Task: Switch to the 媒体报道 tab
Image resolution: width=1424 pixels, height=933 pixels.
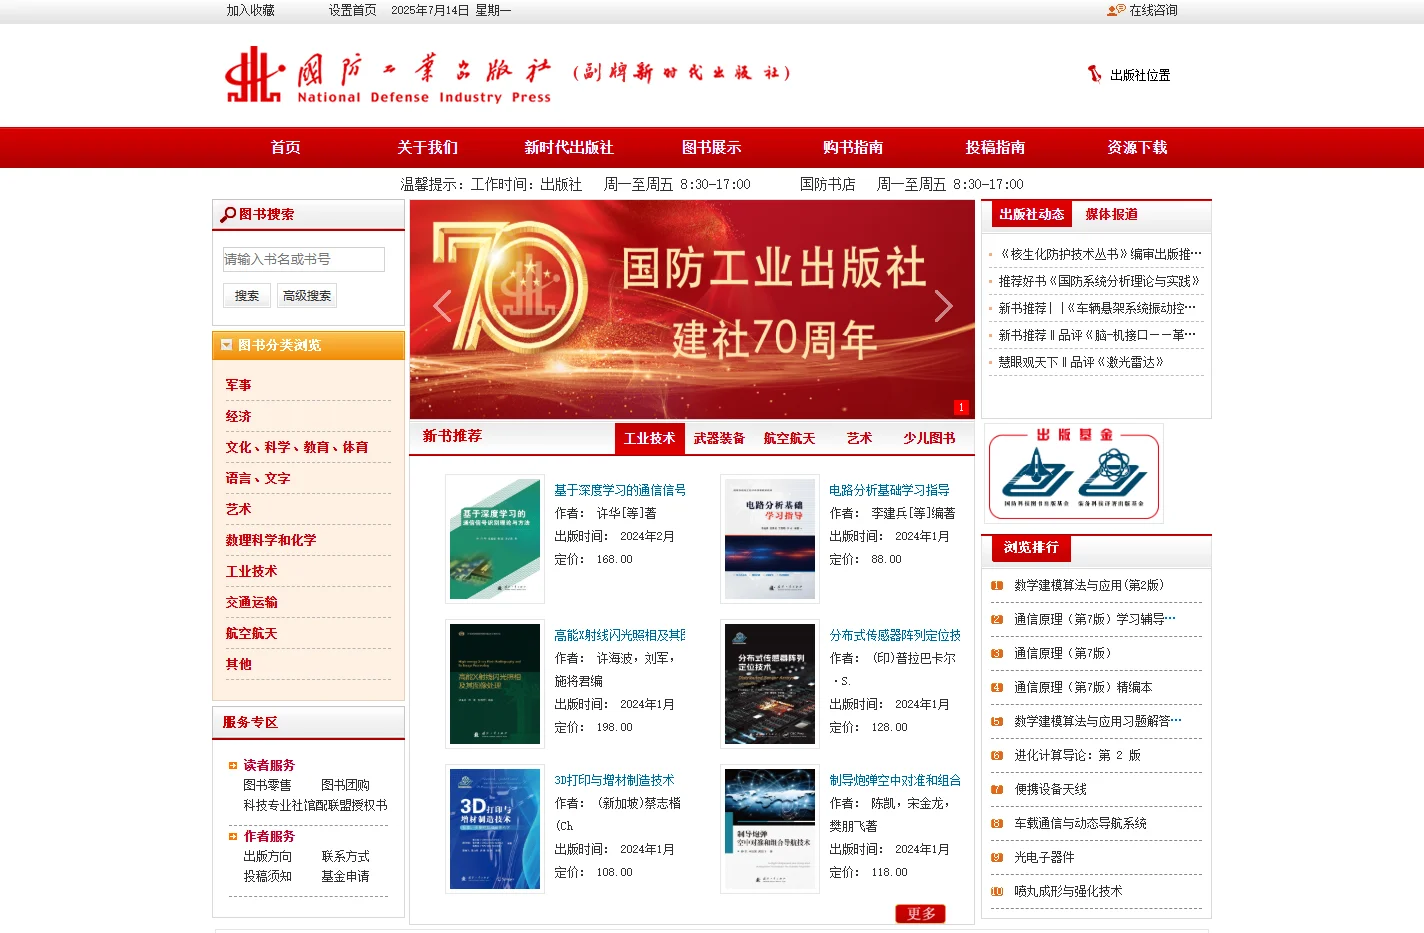Action: pyautogui.click(x=1111, y=214)
